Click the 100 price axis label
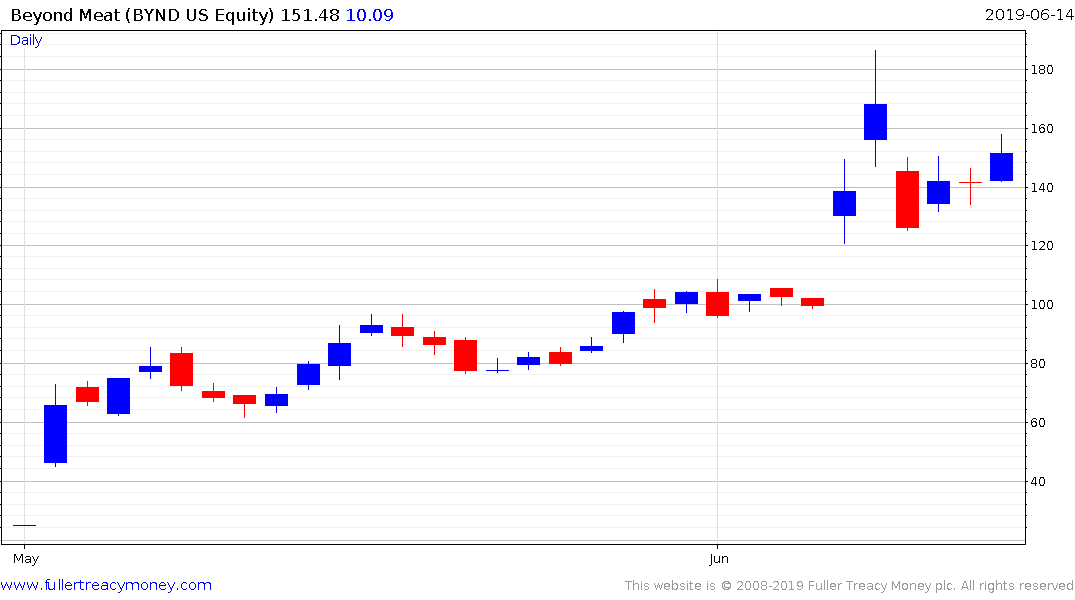Image resolution: width=1075 pixels, height=600 pixels. 1042,305
